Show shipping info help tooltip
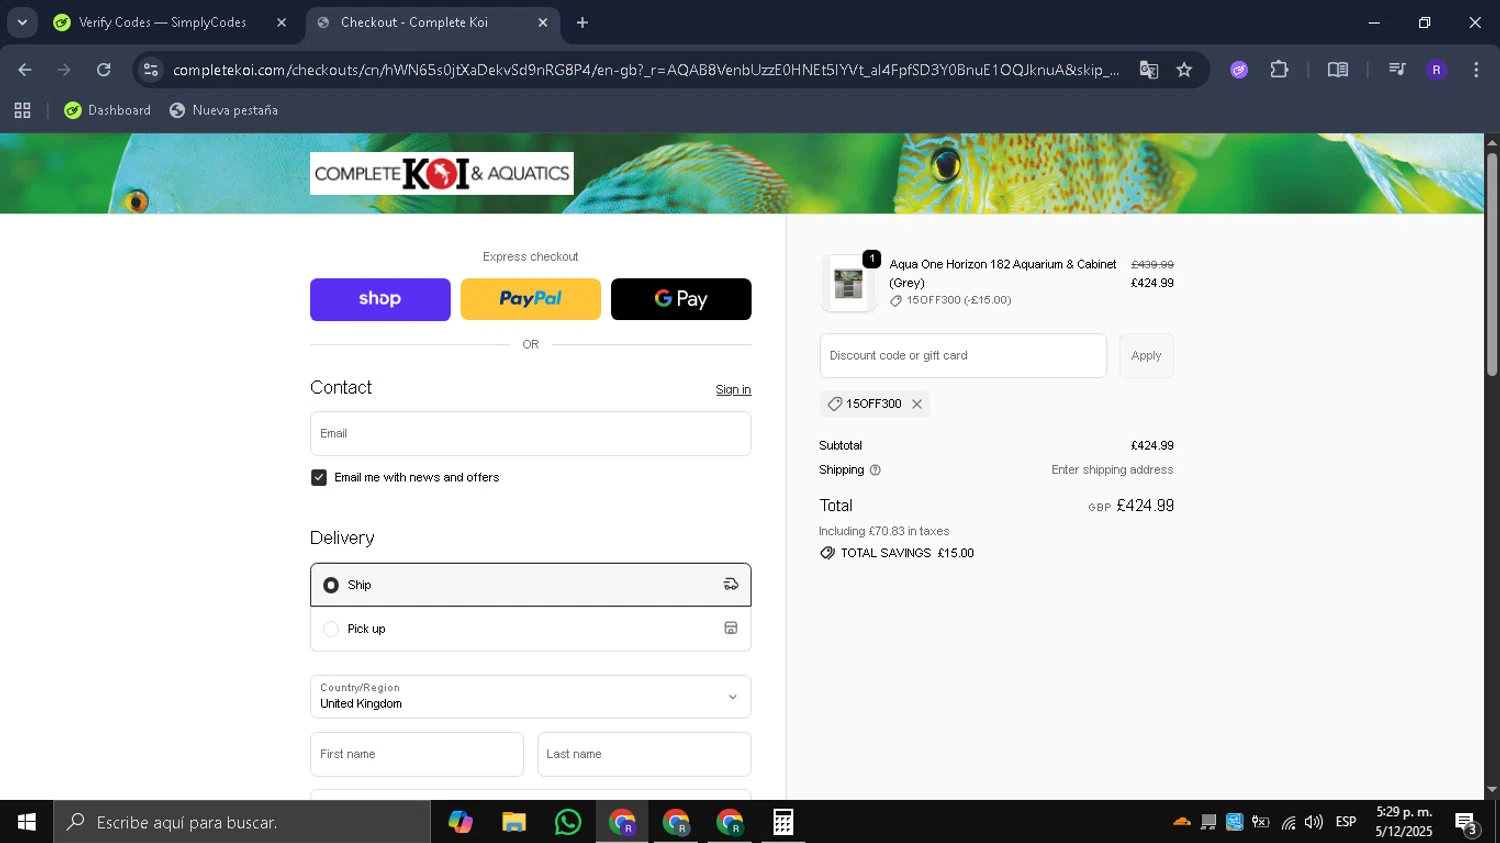Screen dimensions: 1500x843 (x=875, y=470)
